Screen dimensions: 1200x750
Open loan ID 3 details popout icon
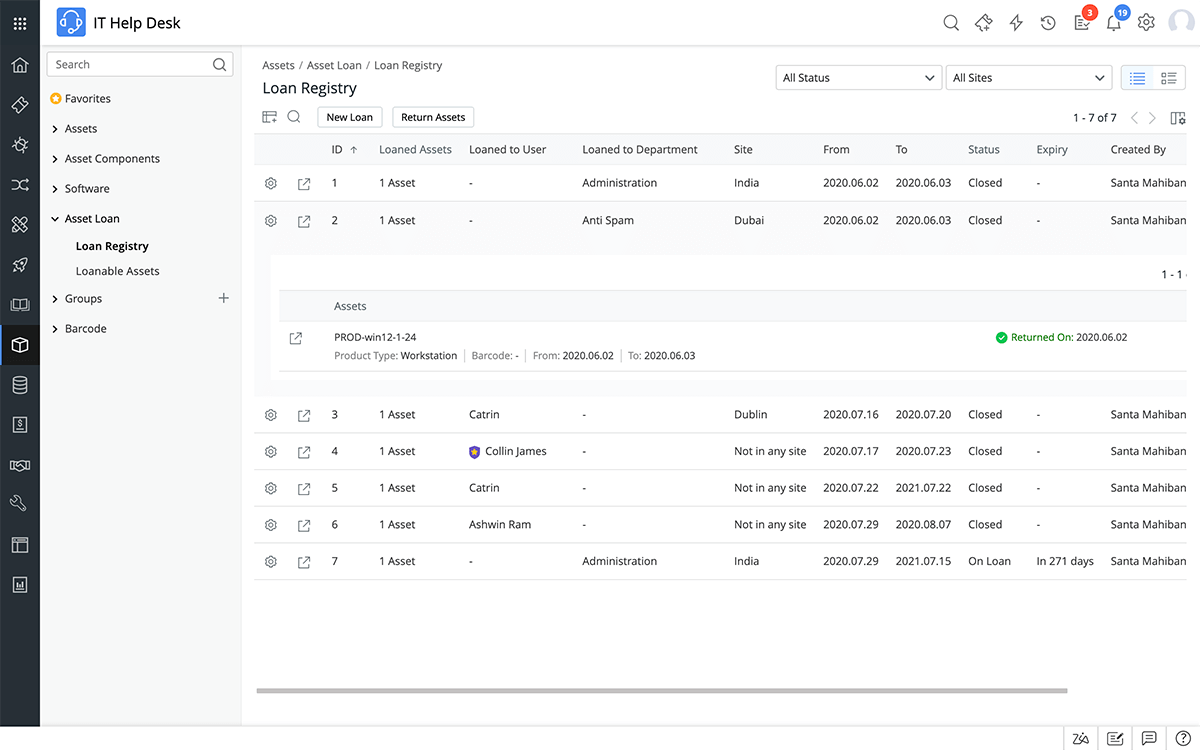pyautogui.click(x=304, y=415)
